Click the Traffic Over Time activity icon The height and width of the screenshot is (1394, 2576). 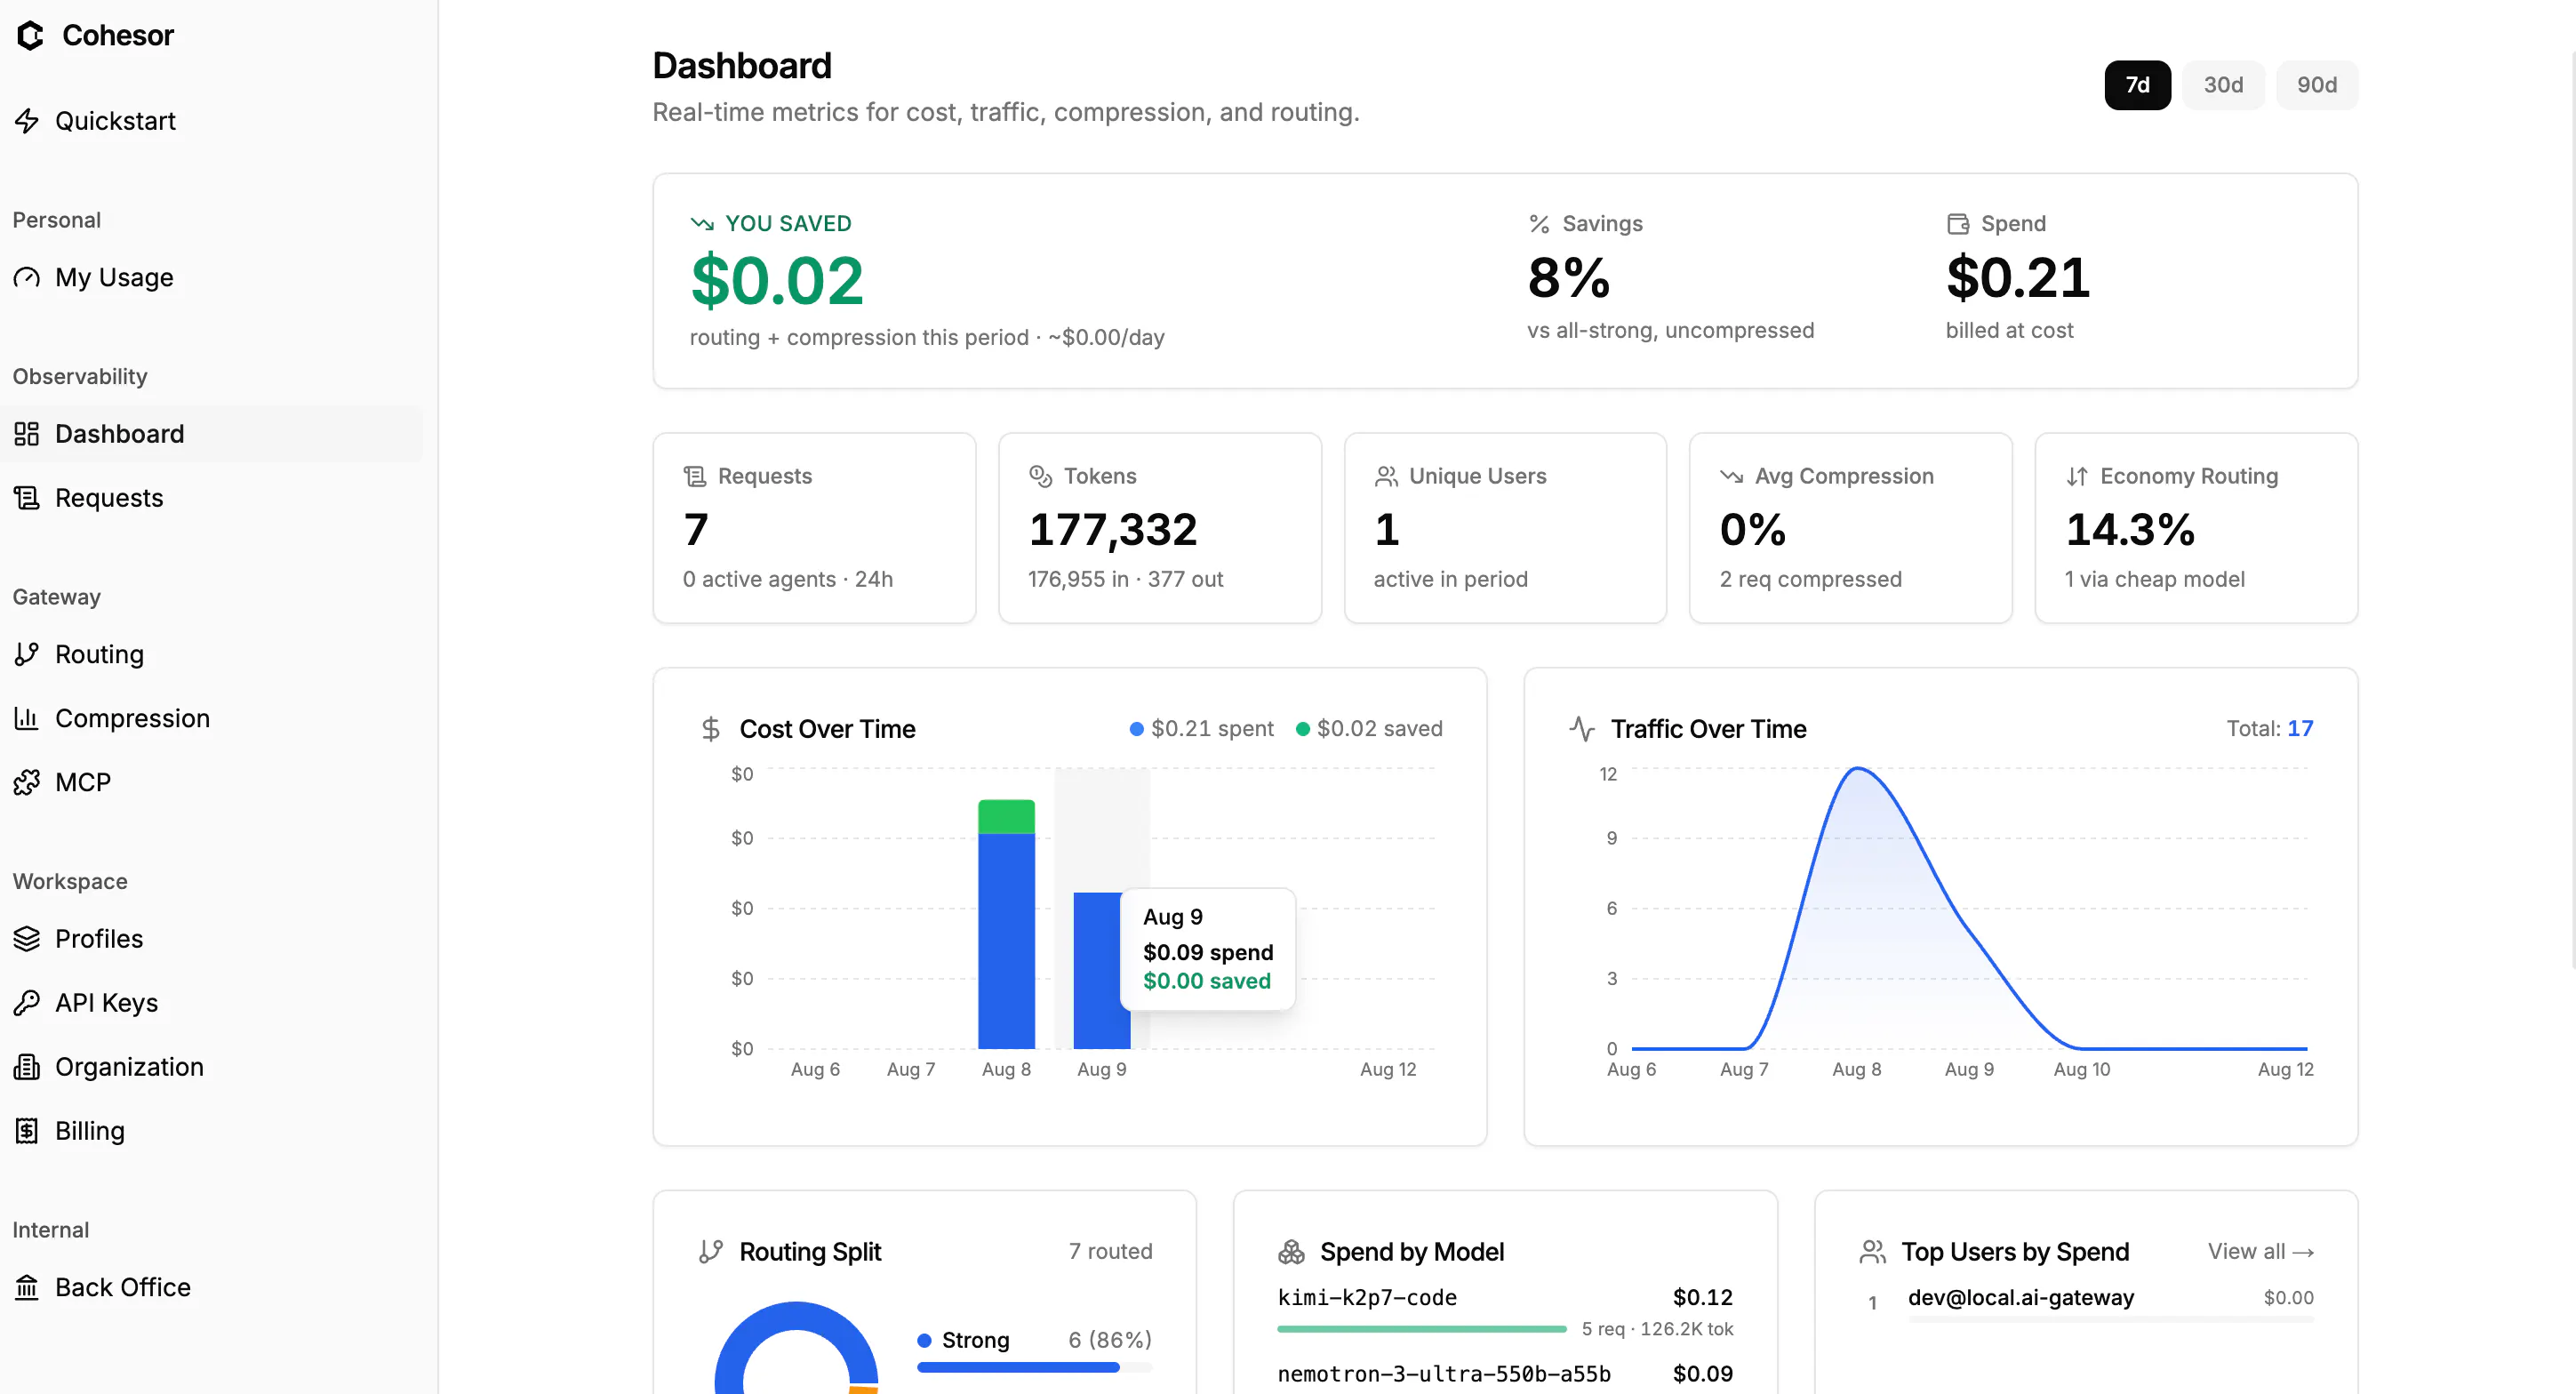[x=1582, y=729]
